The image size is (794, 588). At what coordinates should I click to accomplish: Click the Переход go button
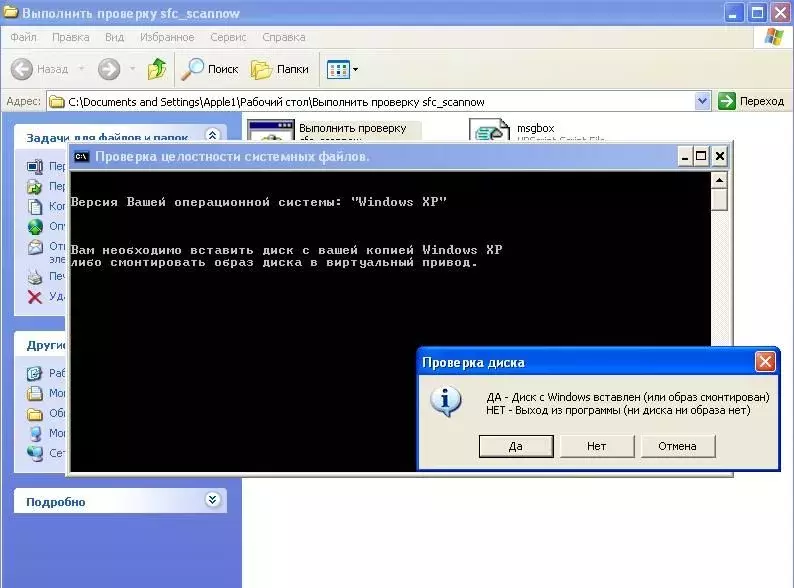coord(751,101)
